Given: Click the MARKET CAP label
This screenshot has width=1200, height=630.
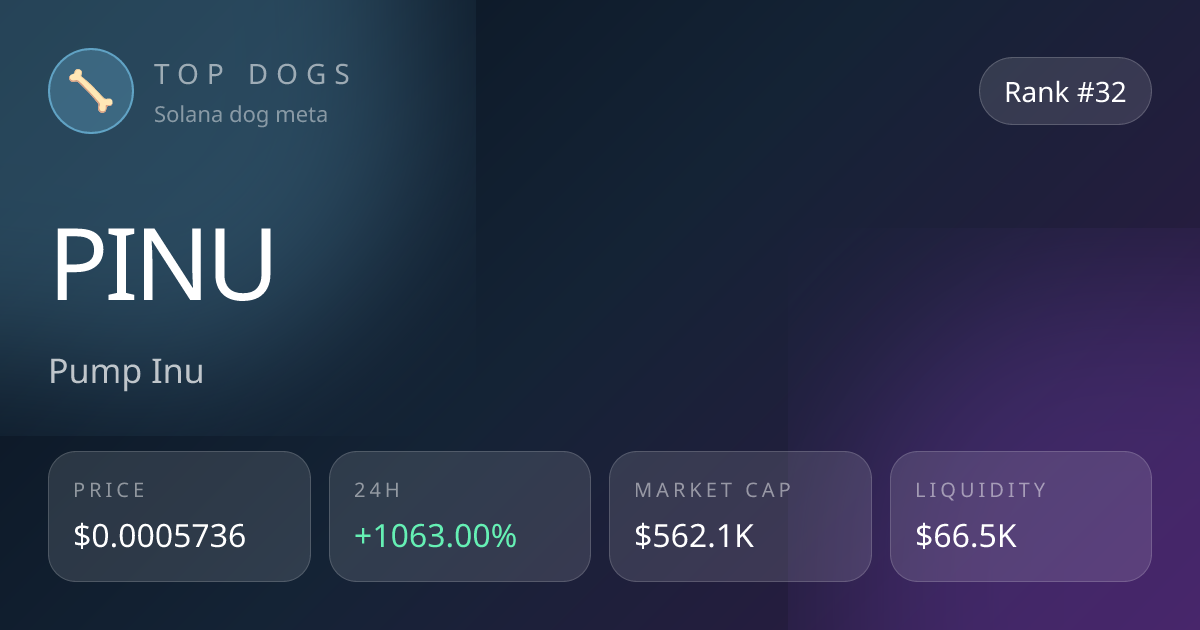Looking at the screenshot, I should tap(713, 490).
